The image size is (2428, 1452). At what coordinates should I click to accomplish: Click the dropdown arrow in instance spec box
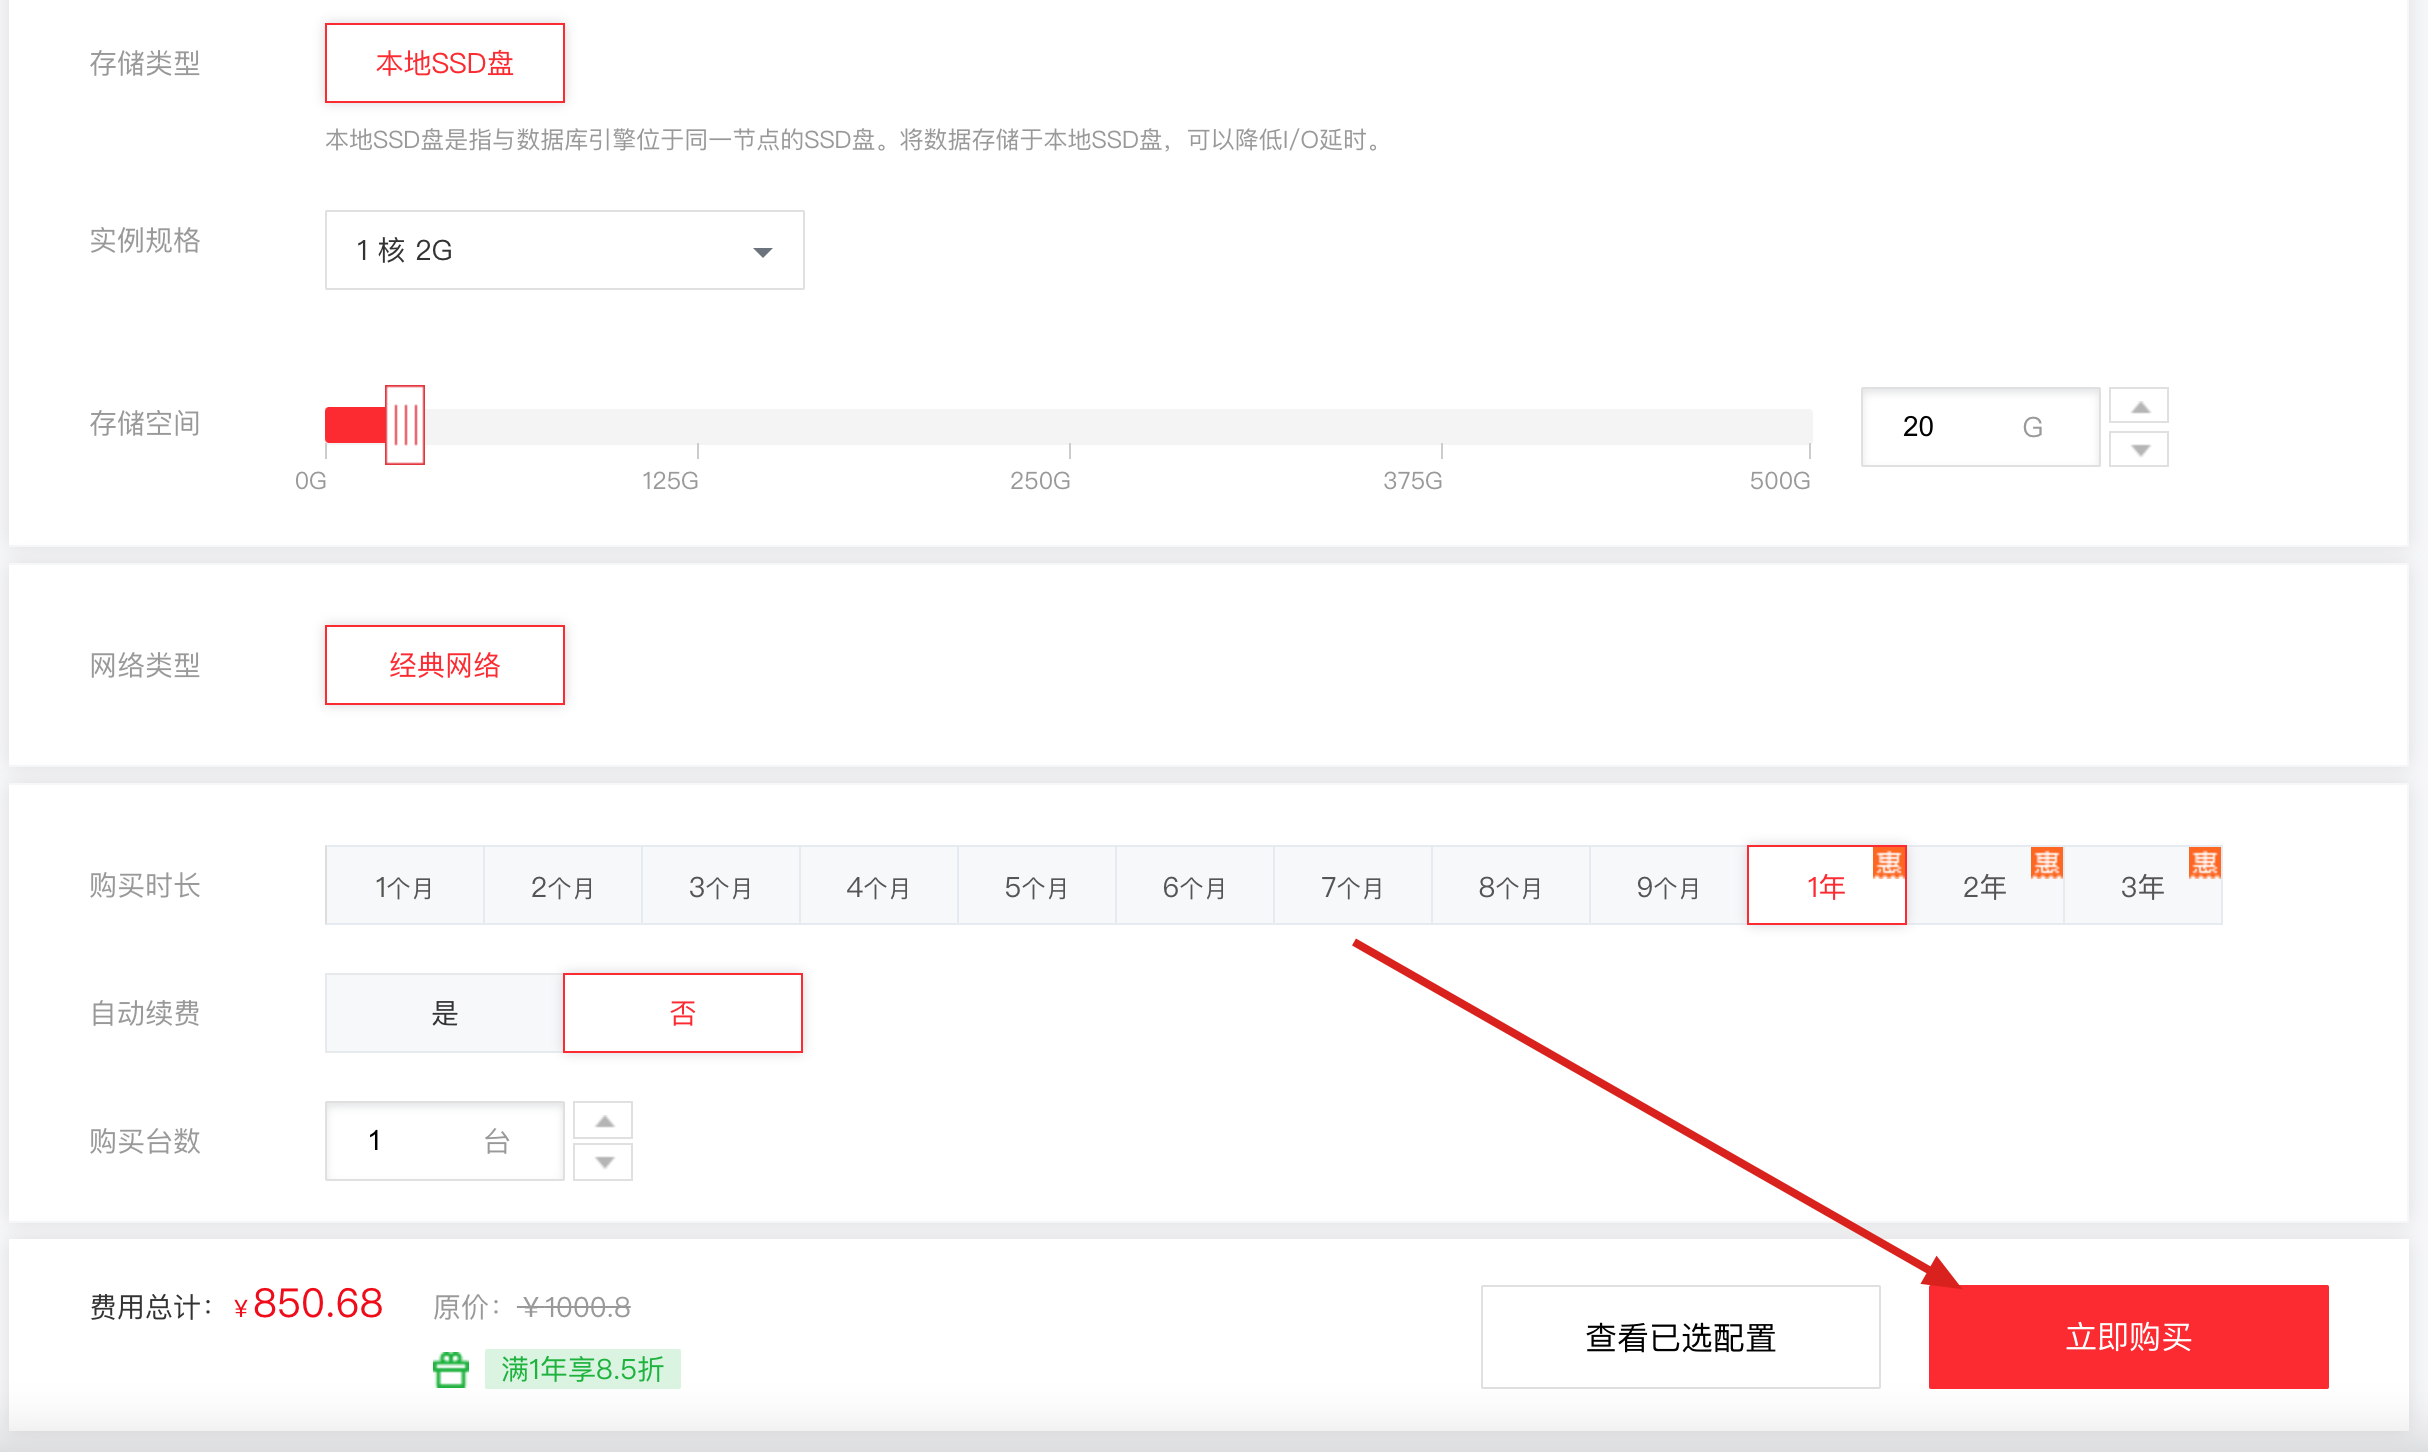click(x=763, y=252)
